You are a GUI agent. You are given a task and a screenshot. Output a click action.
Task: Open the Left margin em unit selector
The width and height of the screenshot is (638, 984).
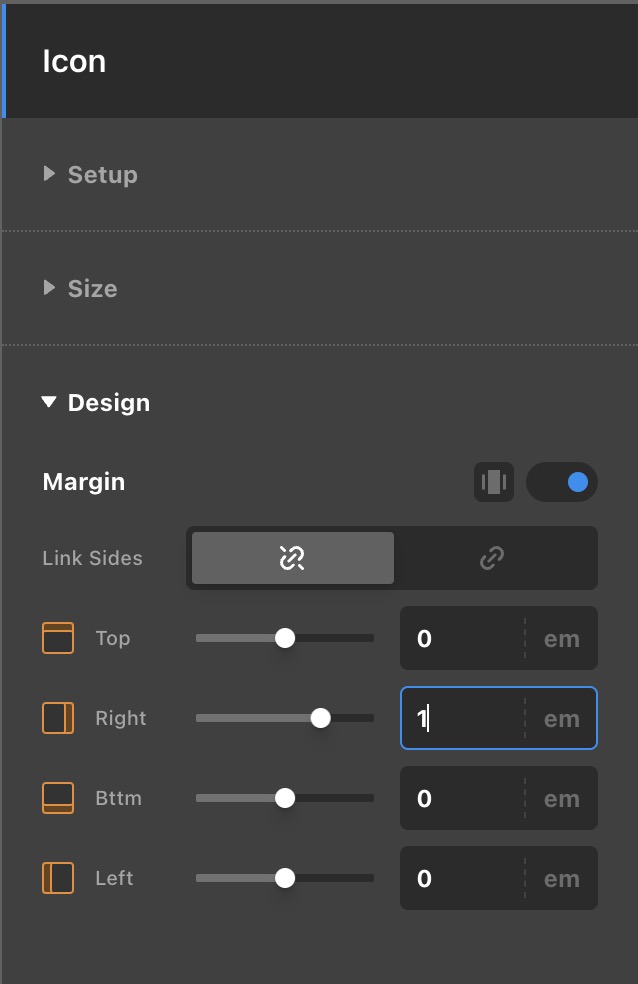[x=561, y=878]
